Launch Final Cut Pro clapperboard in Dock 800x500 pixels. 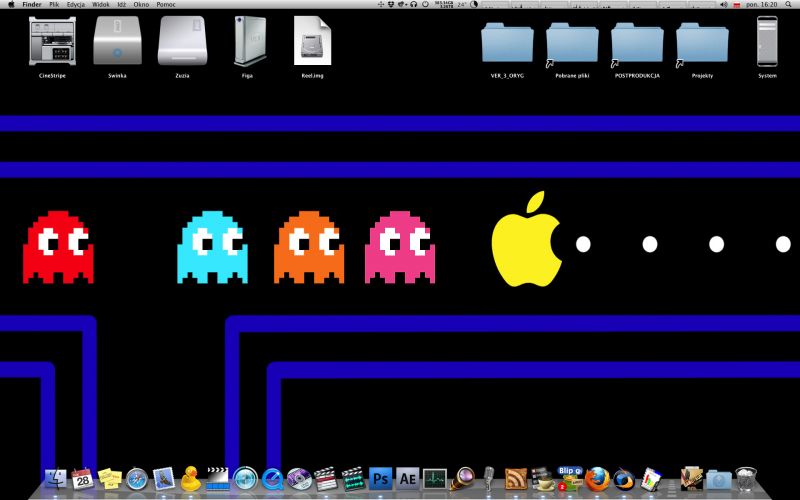pos(326,479)
